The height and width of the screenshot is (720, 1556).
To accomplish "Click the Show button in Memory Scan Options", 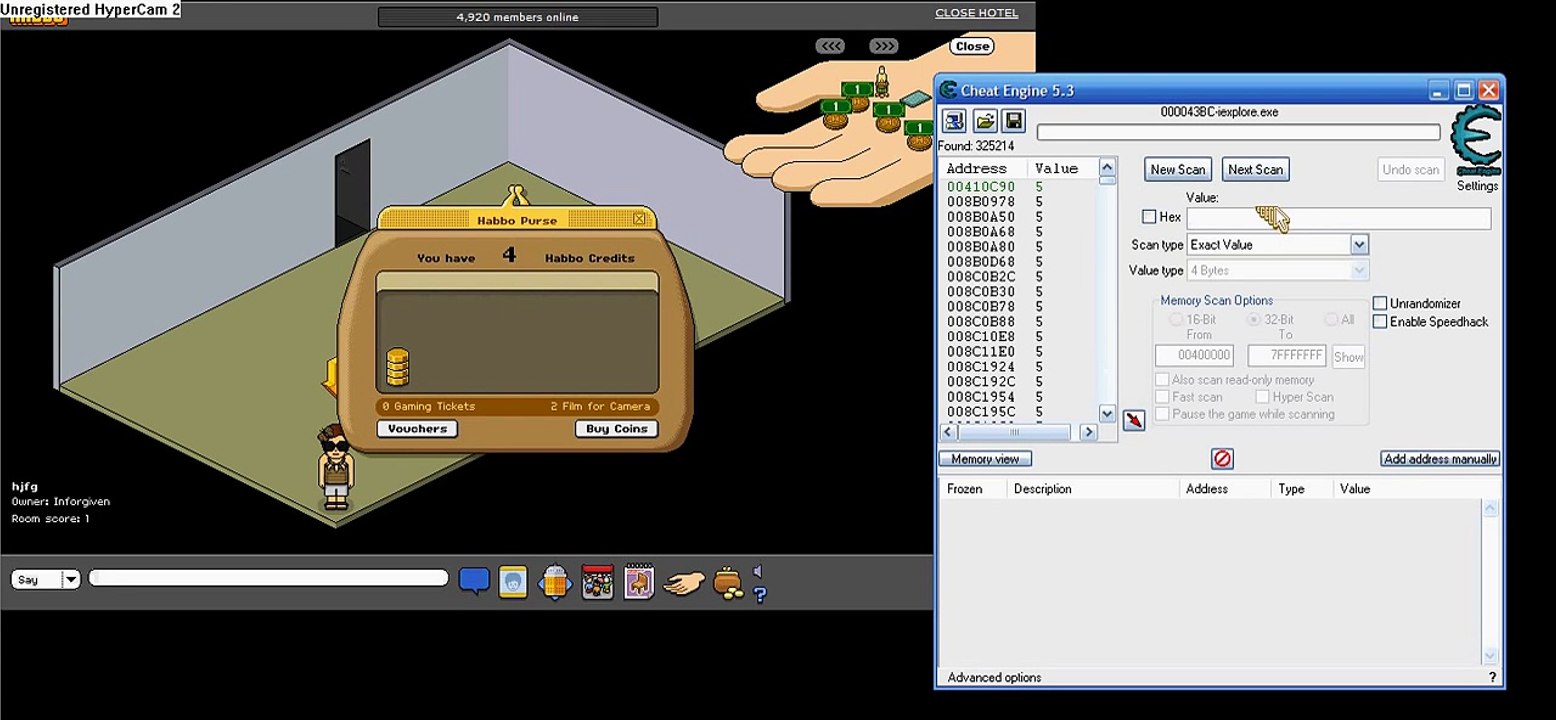I will [1348, 357].
